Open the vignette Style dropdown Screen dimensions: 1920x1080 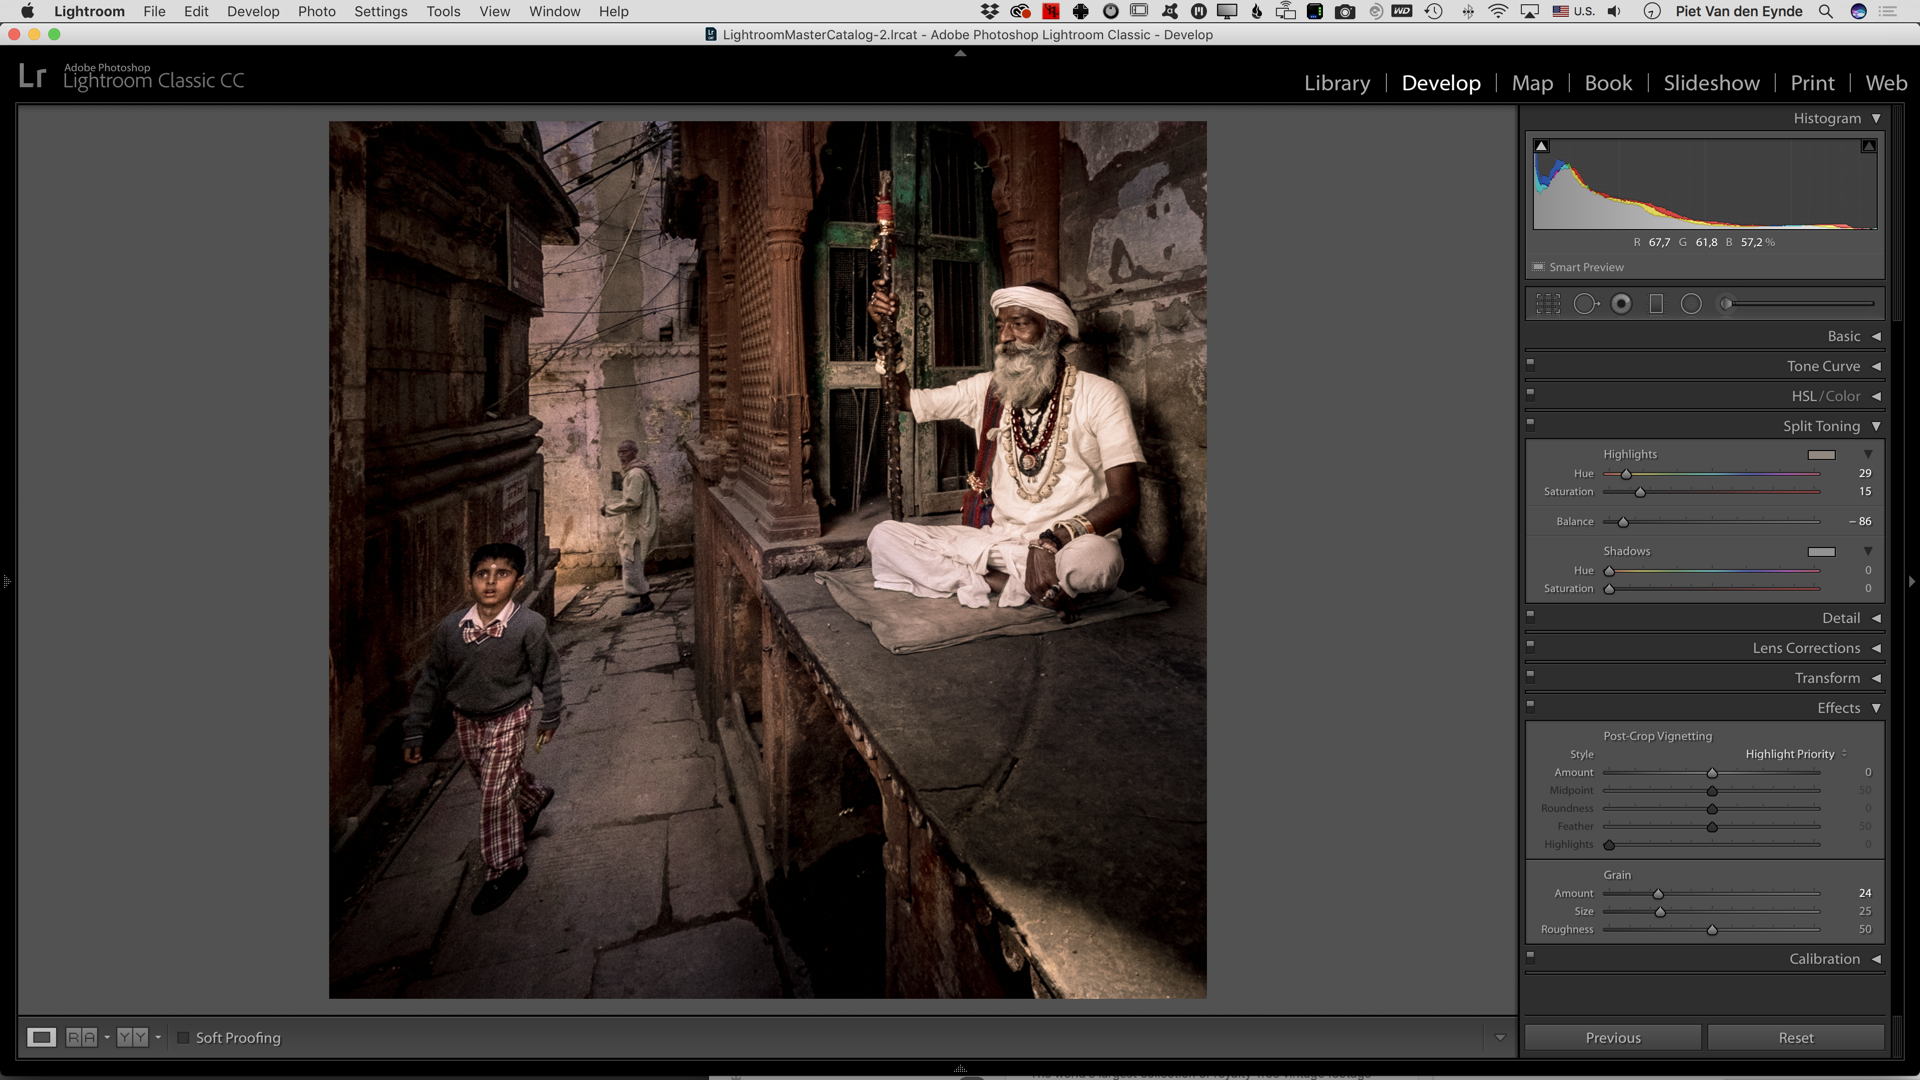(x=1796, y=754)
